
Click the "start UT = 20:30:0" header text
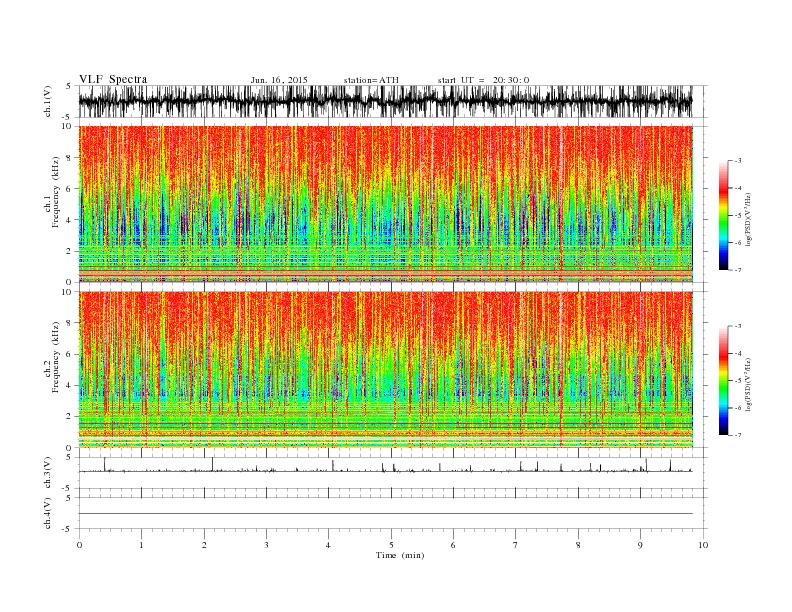pyautogui.click(x=483, y=80)
